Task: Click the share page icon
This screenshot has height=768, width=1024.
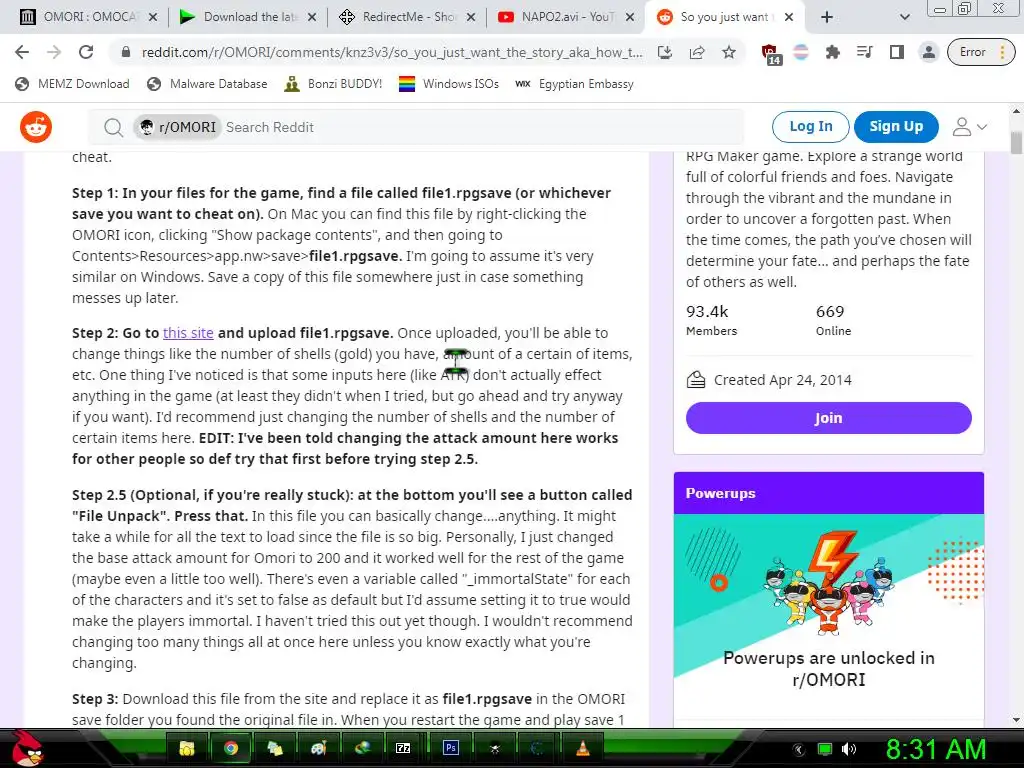Action: [697, 52]
